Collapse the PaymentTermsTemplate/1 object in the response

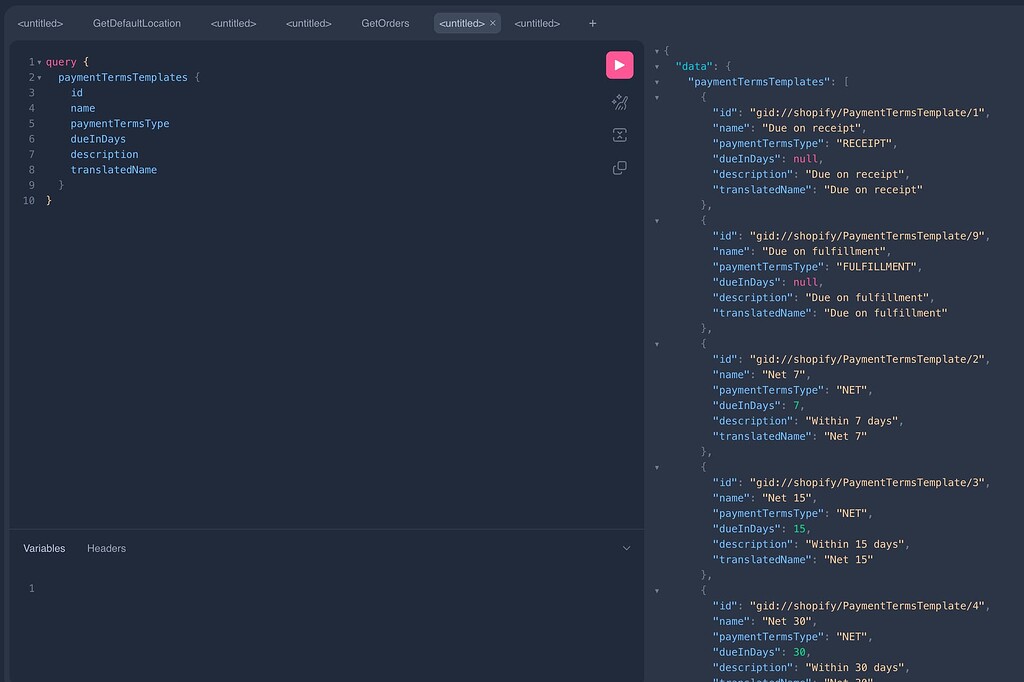(x=657, y=97)
